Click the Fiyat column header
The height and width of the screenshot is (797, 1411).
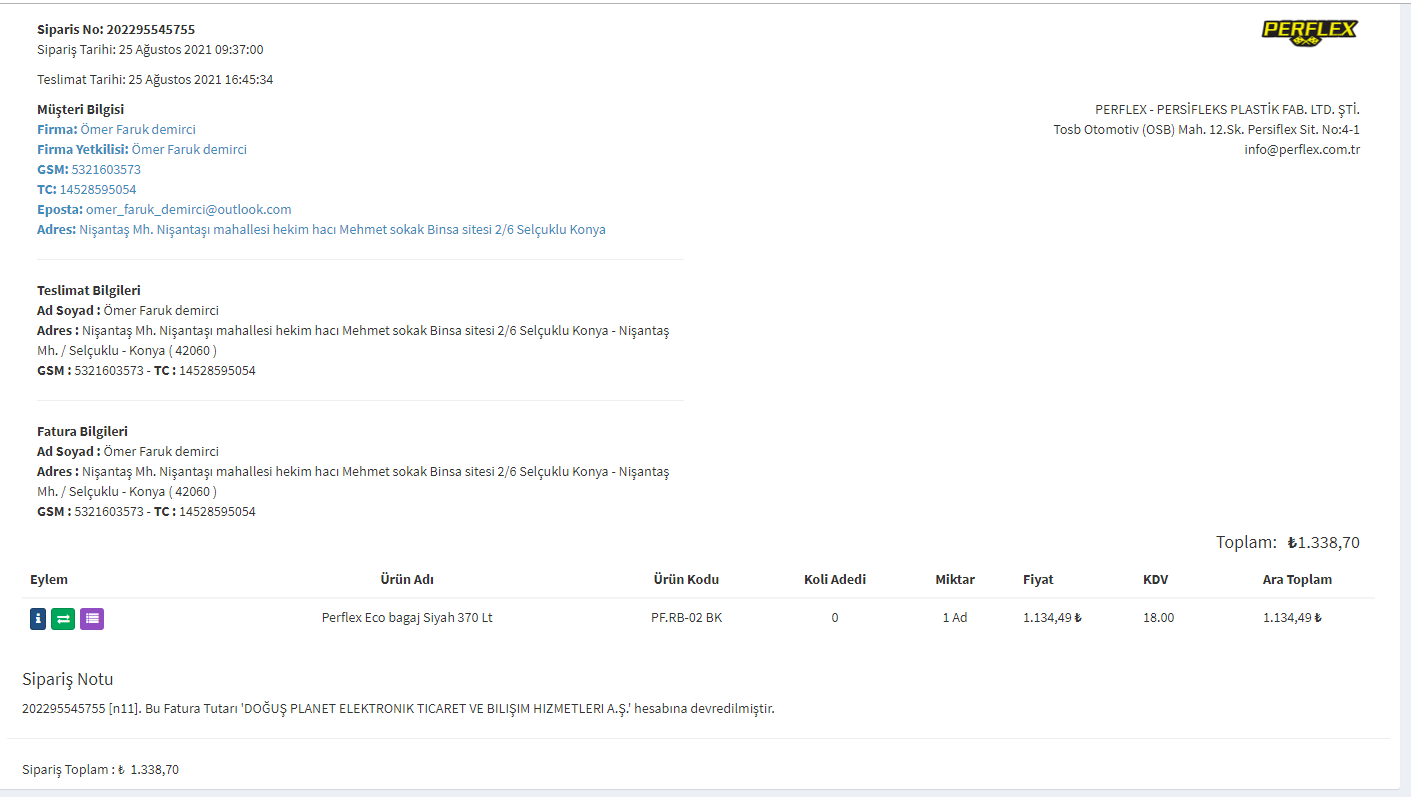[1038, 580]
